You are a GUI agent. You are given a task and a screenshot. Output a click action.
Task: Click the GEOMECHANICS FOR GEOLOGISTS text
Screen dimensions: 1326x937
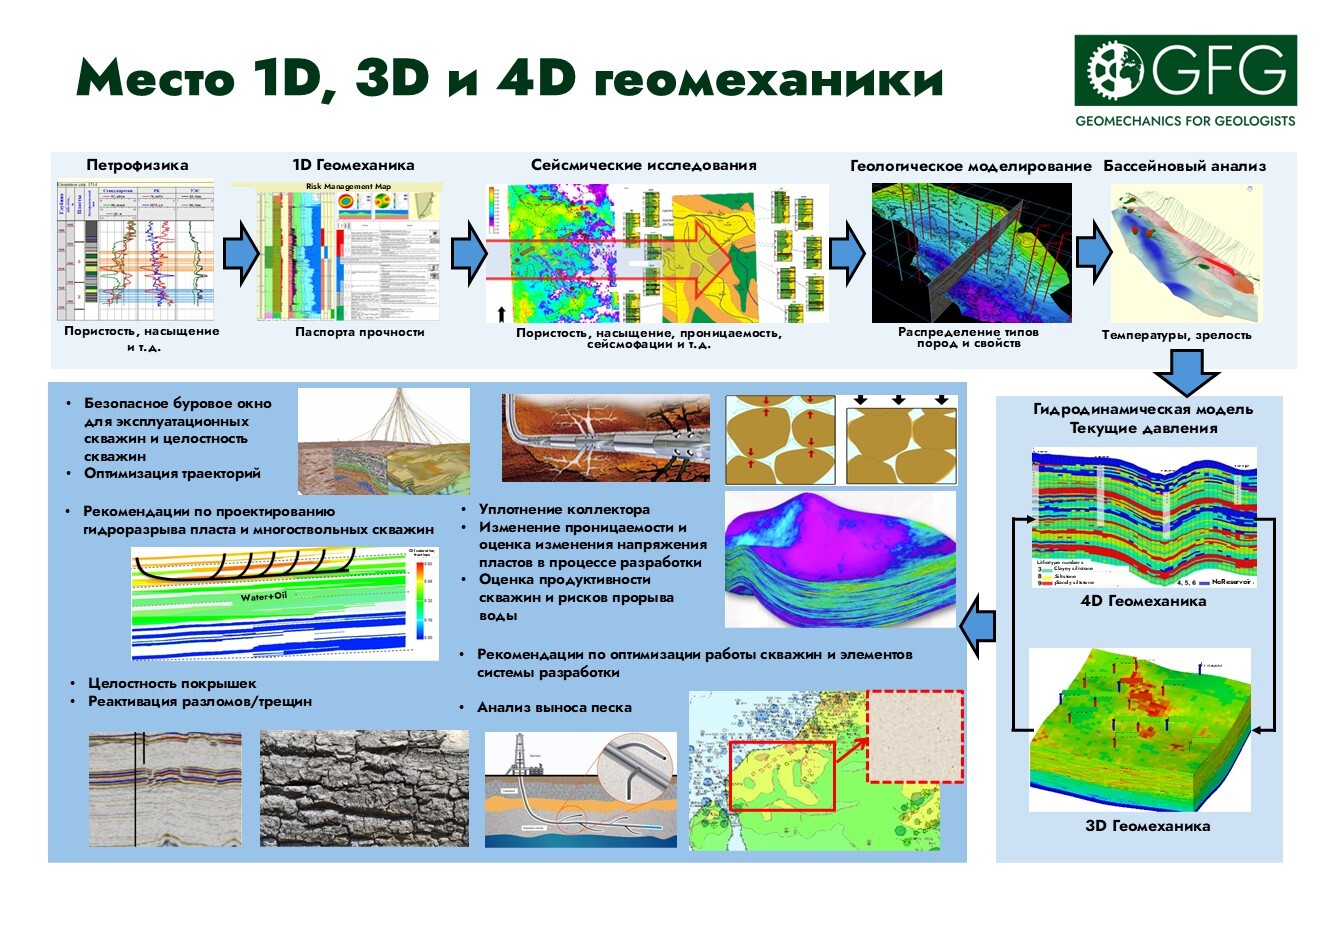click(1185, 121)
